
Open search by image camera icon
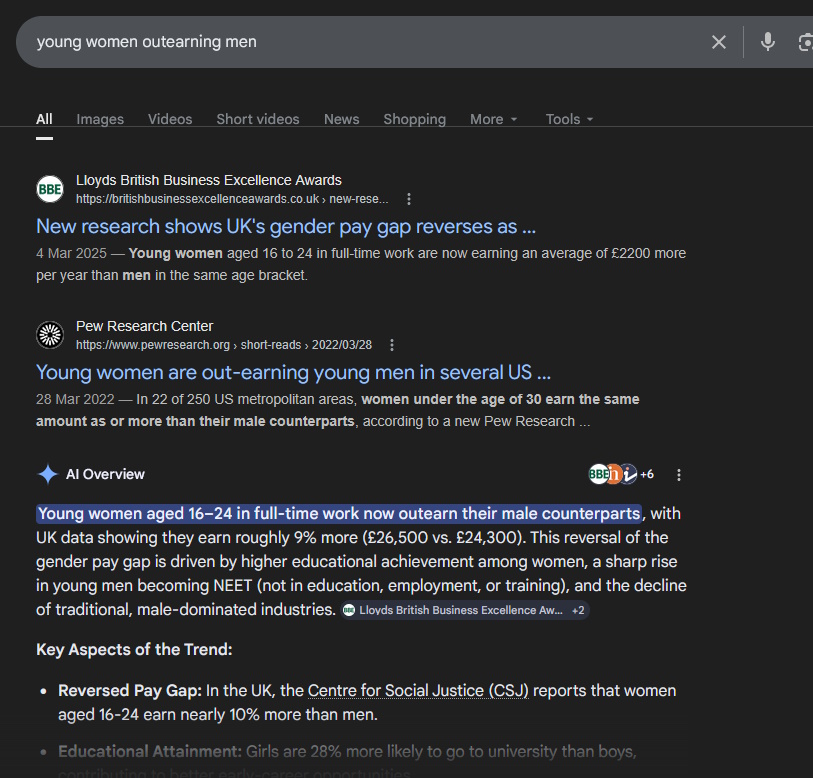click(805, 42)
